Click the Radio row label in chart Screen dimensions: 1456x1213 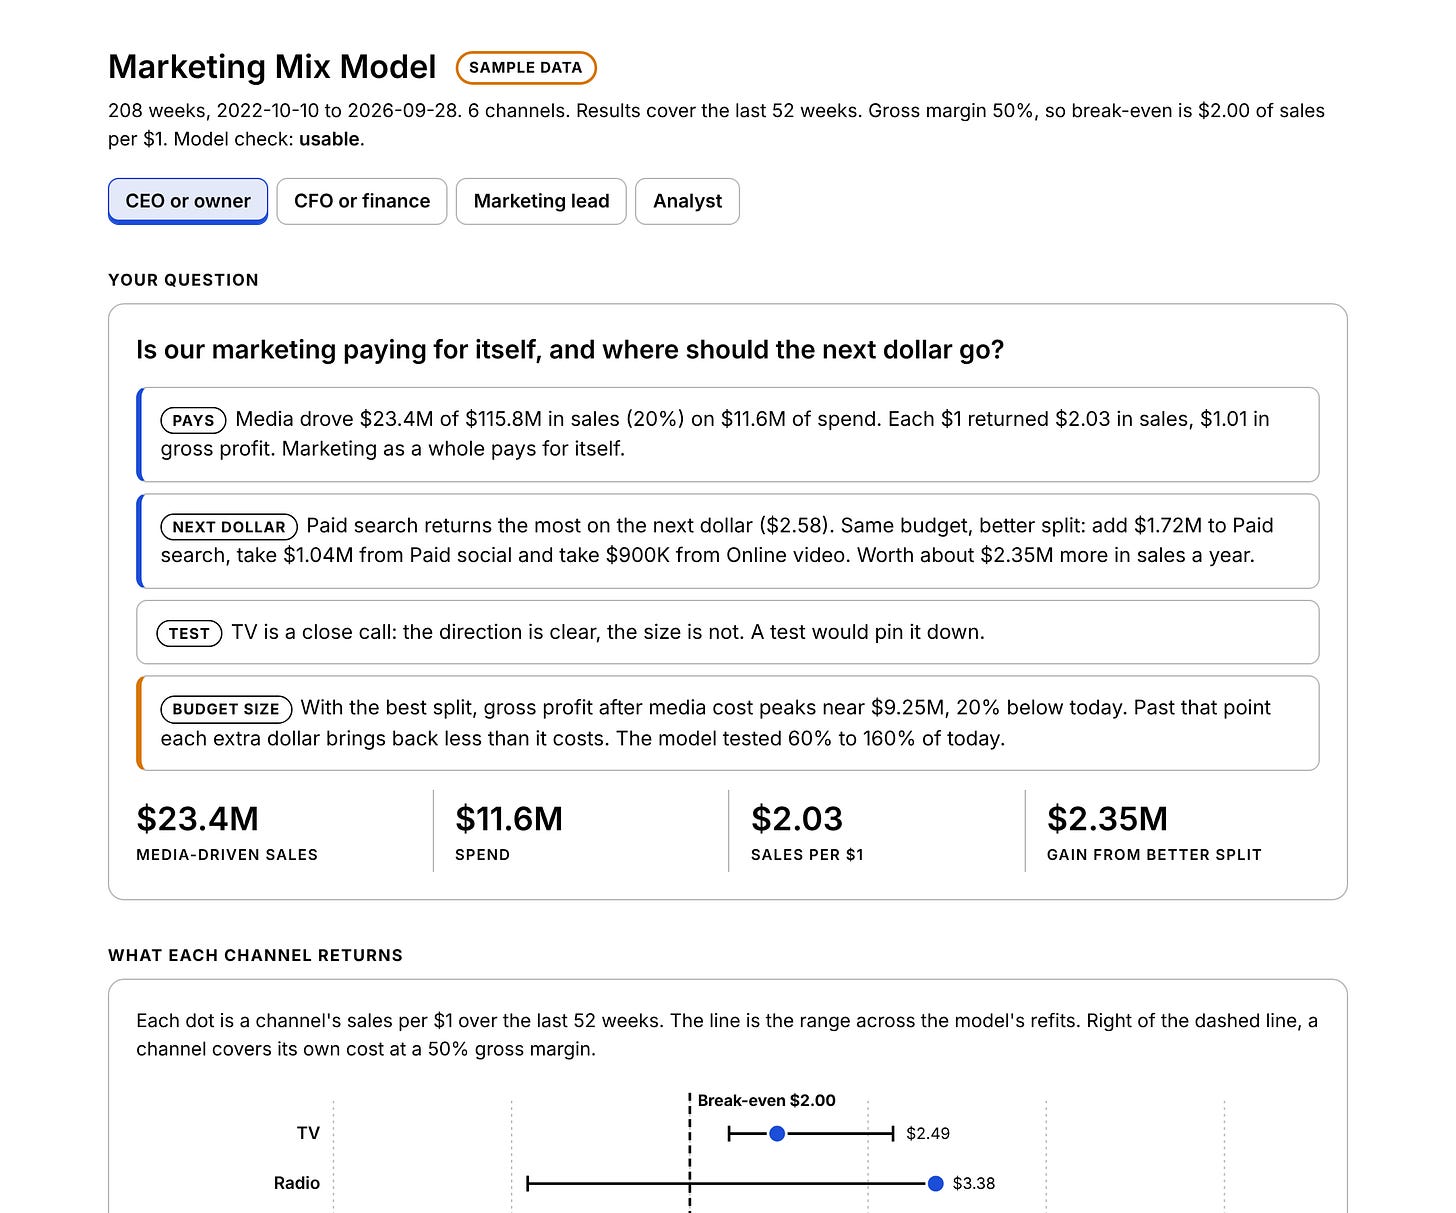point(297,1183)
